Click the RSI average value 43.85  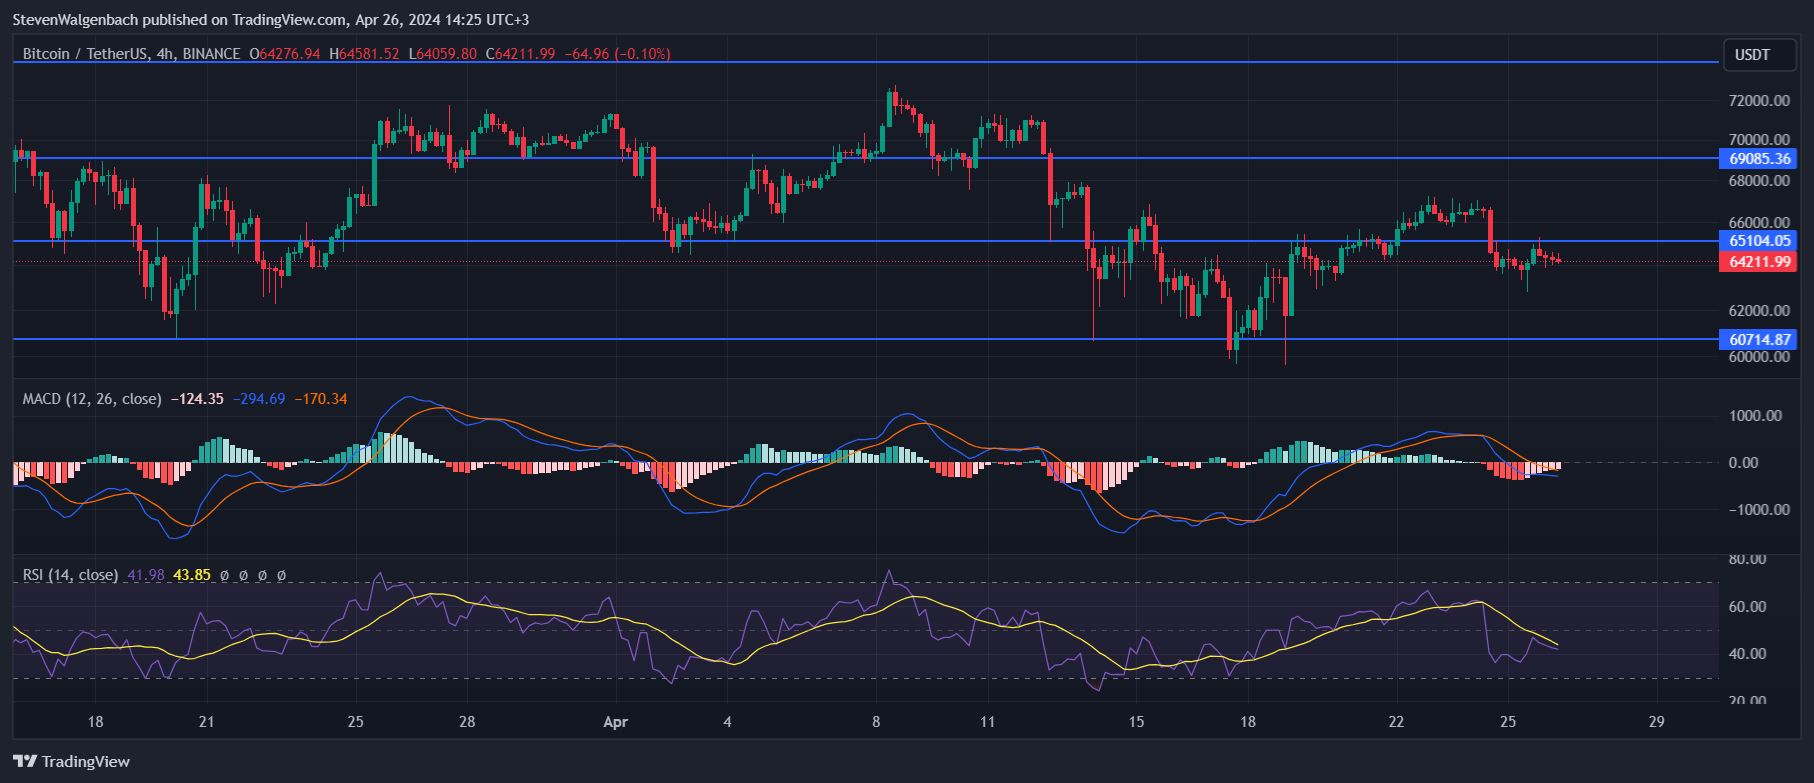coord(192,575)
